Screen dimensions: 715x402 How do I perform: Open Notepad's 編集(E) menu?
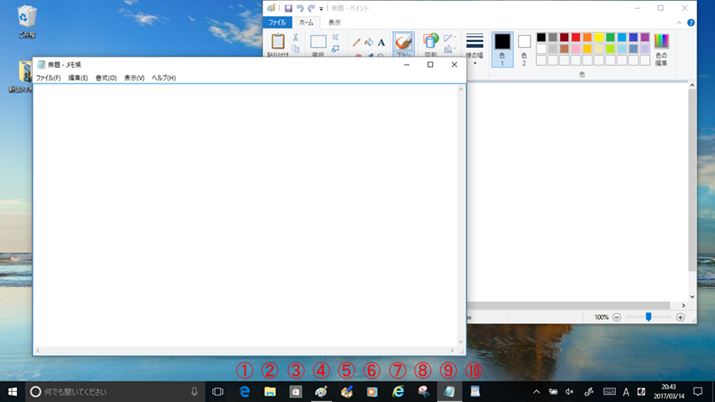(x=78, y=78)
